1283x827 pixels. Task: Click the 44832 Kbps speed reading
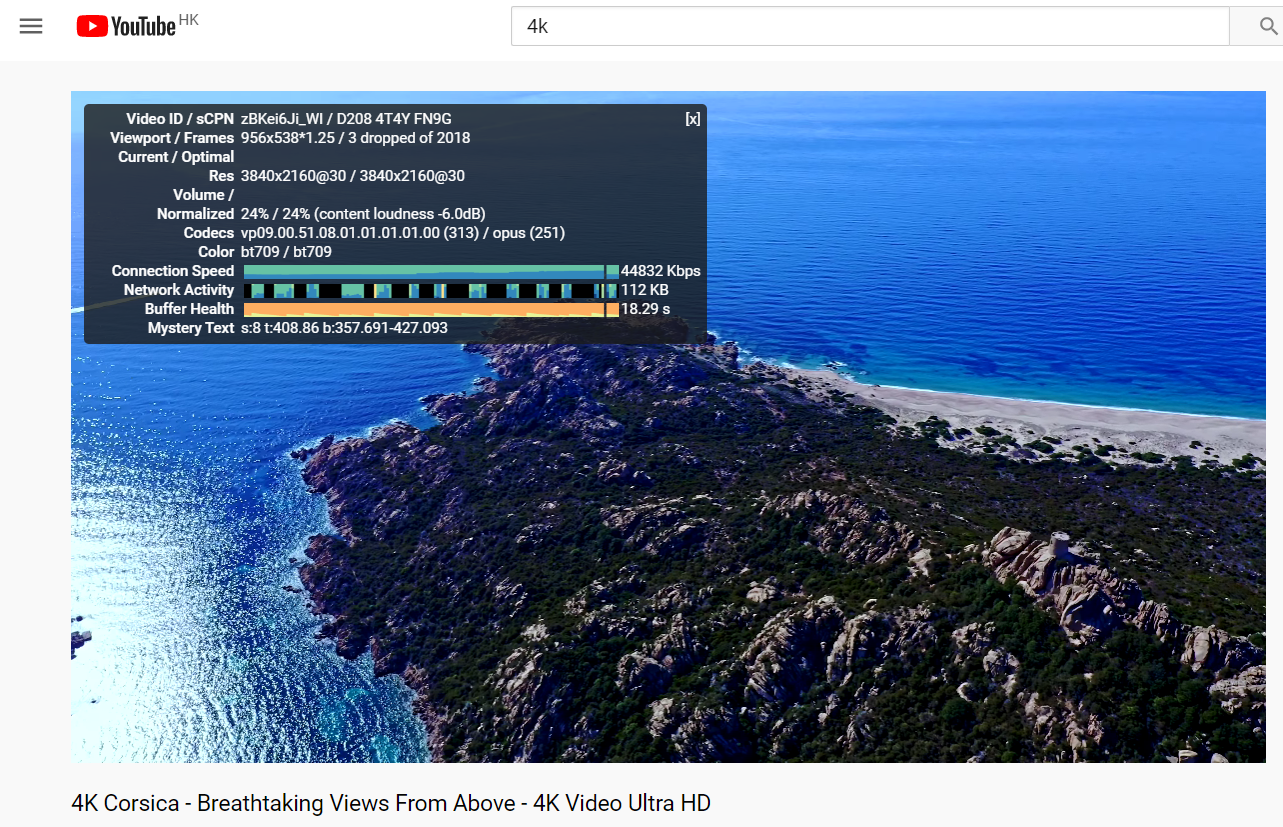(x=660, y=271)
